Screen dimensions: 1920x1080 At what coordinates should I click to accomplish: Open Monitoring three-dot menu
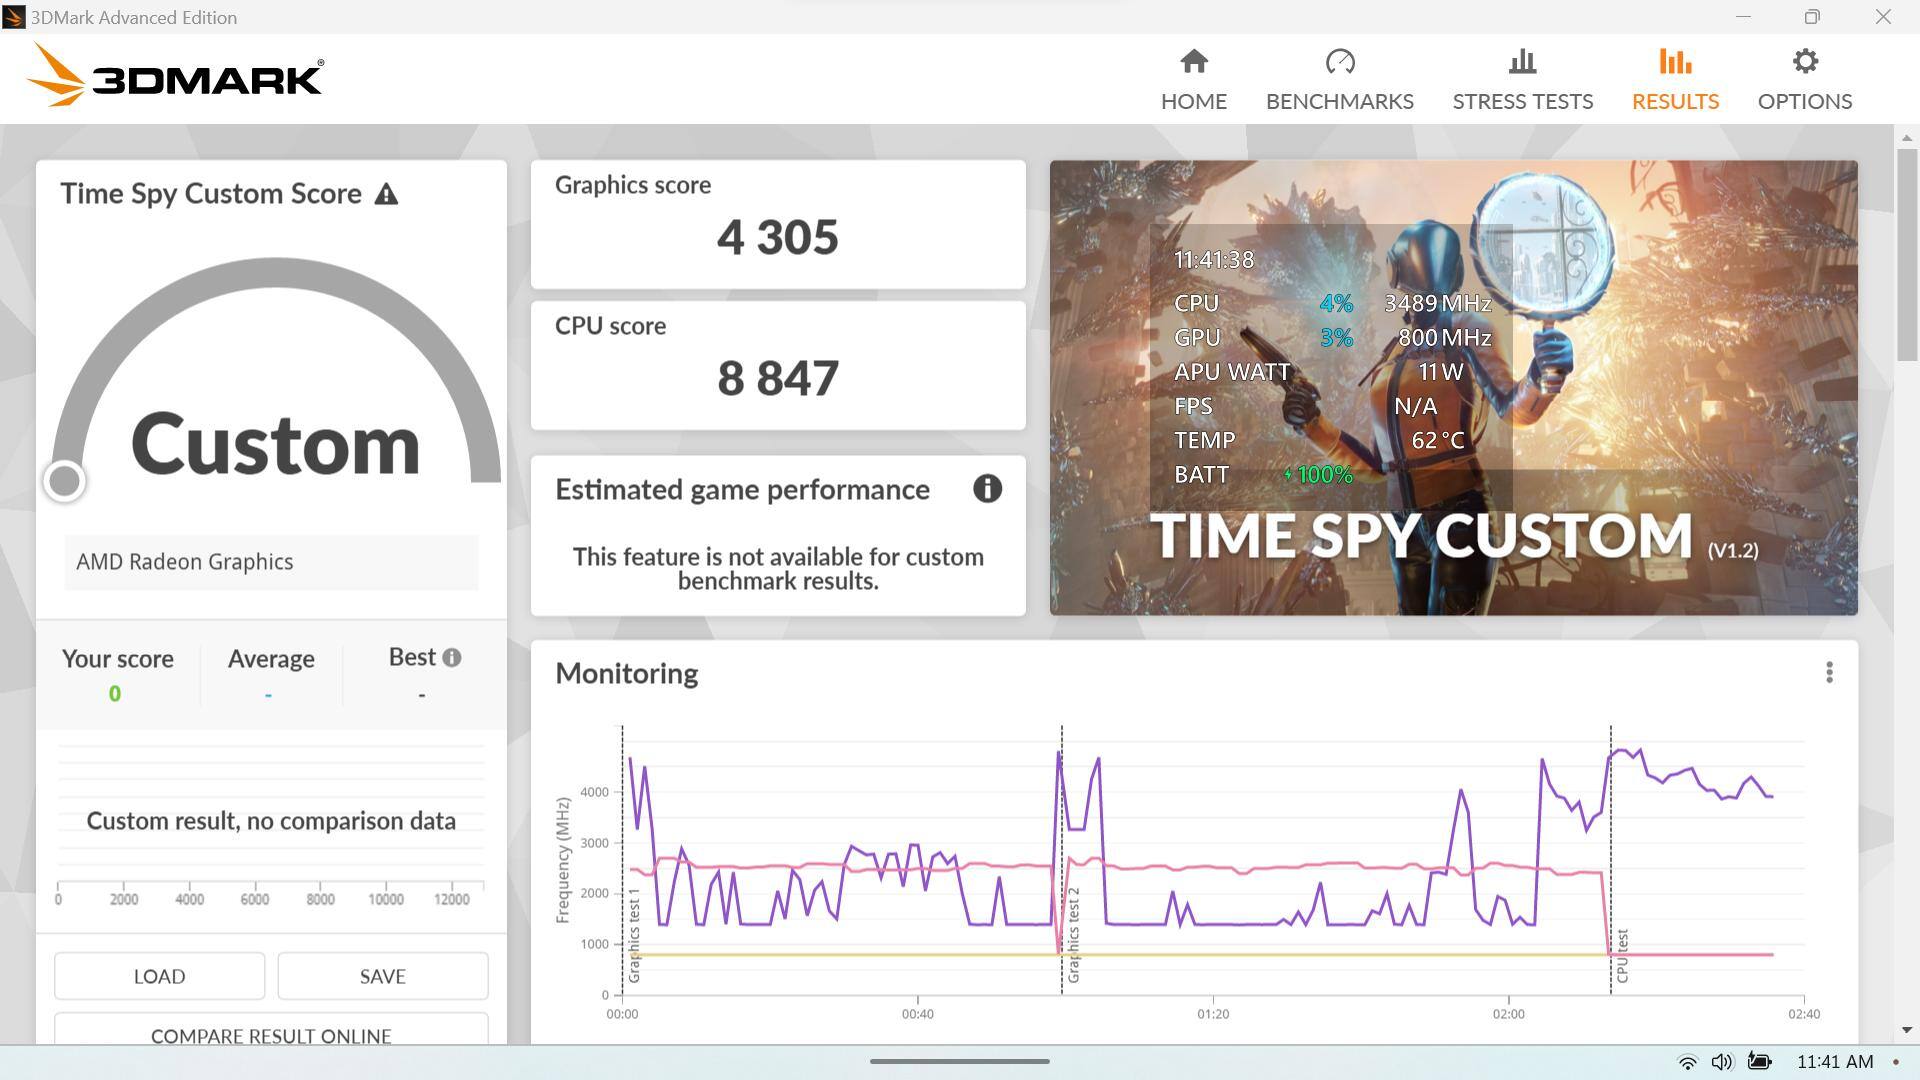click(x=1829, y=673)
